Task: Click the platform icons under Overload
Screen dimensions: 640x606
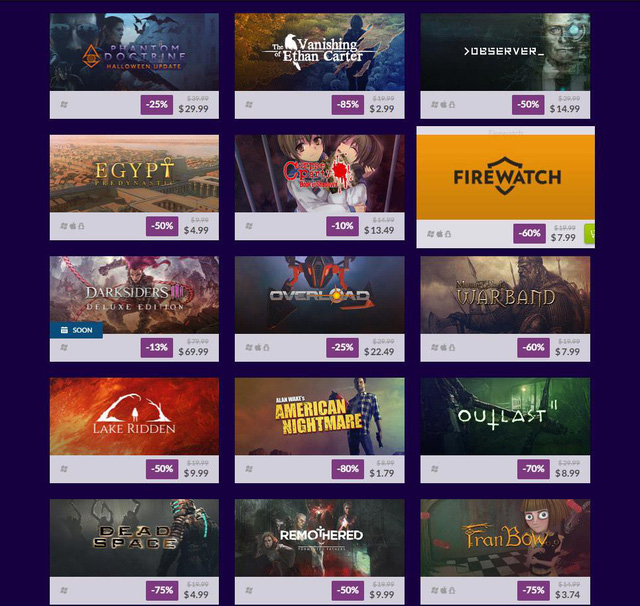Action: click(257, 347)
